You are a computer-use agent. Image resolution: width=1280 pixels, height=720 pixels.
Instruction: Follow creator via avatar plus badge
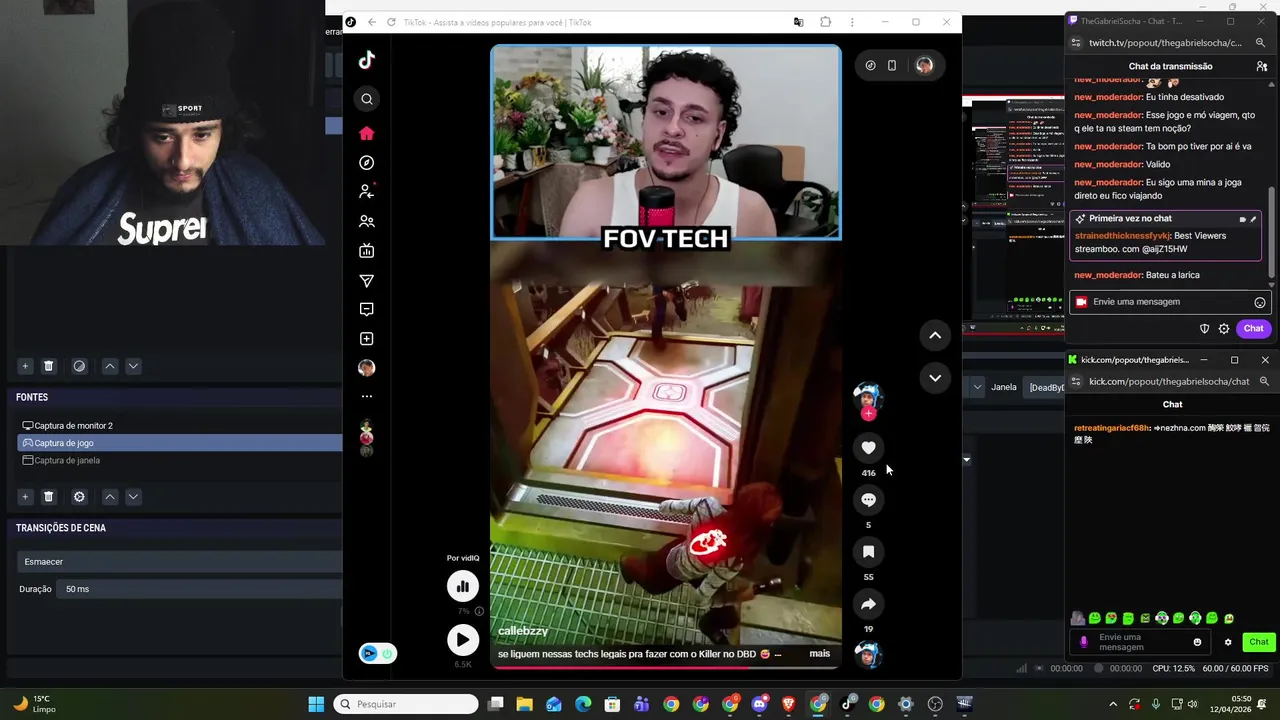[x=868, y=414]
